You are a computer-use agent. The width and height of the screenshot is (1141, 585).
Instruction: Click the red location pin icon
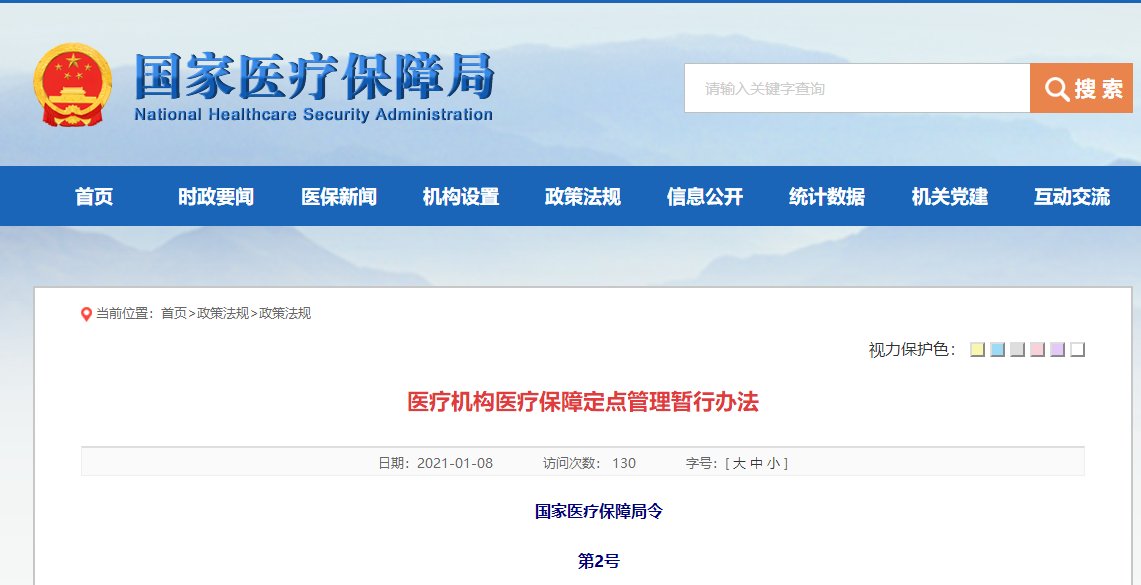[87, 314]
